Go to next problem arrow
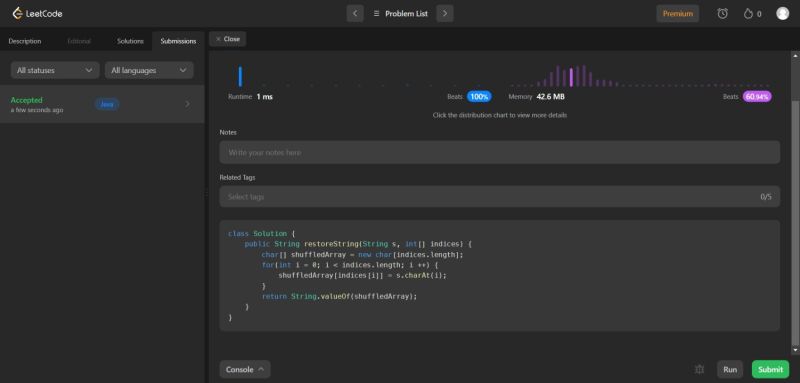Viewport: 800px width, 383px height. click(x=445, y=14)
